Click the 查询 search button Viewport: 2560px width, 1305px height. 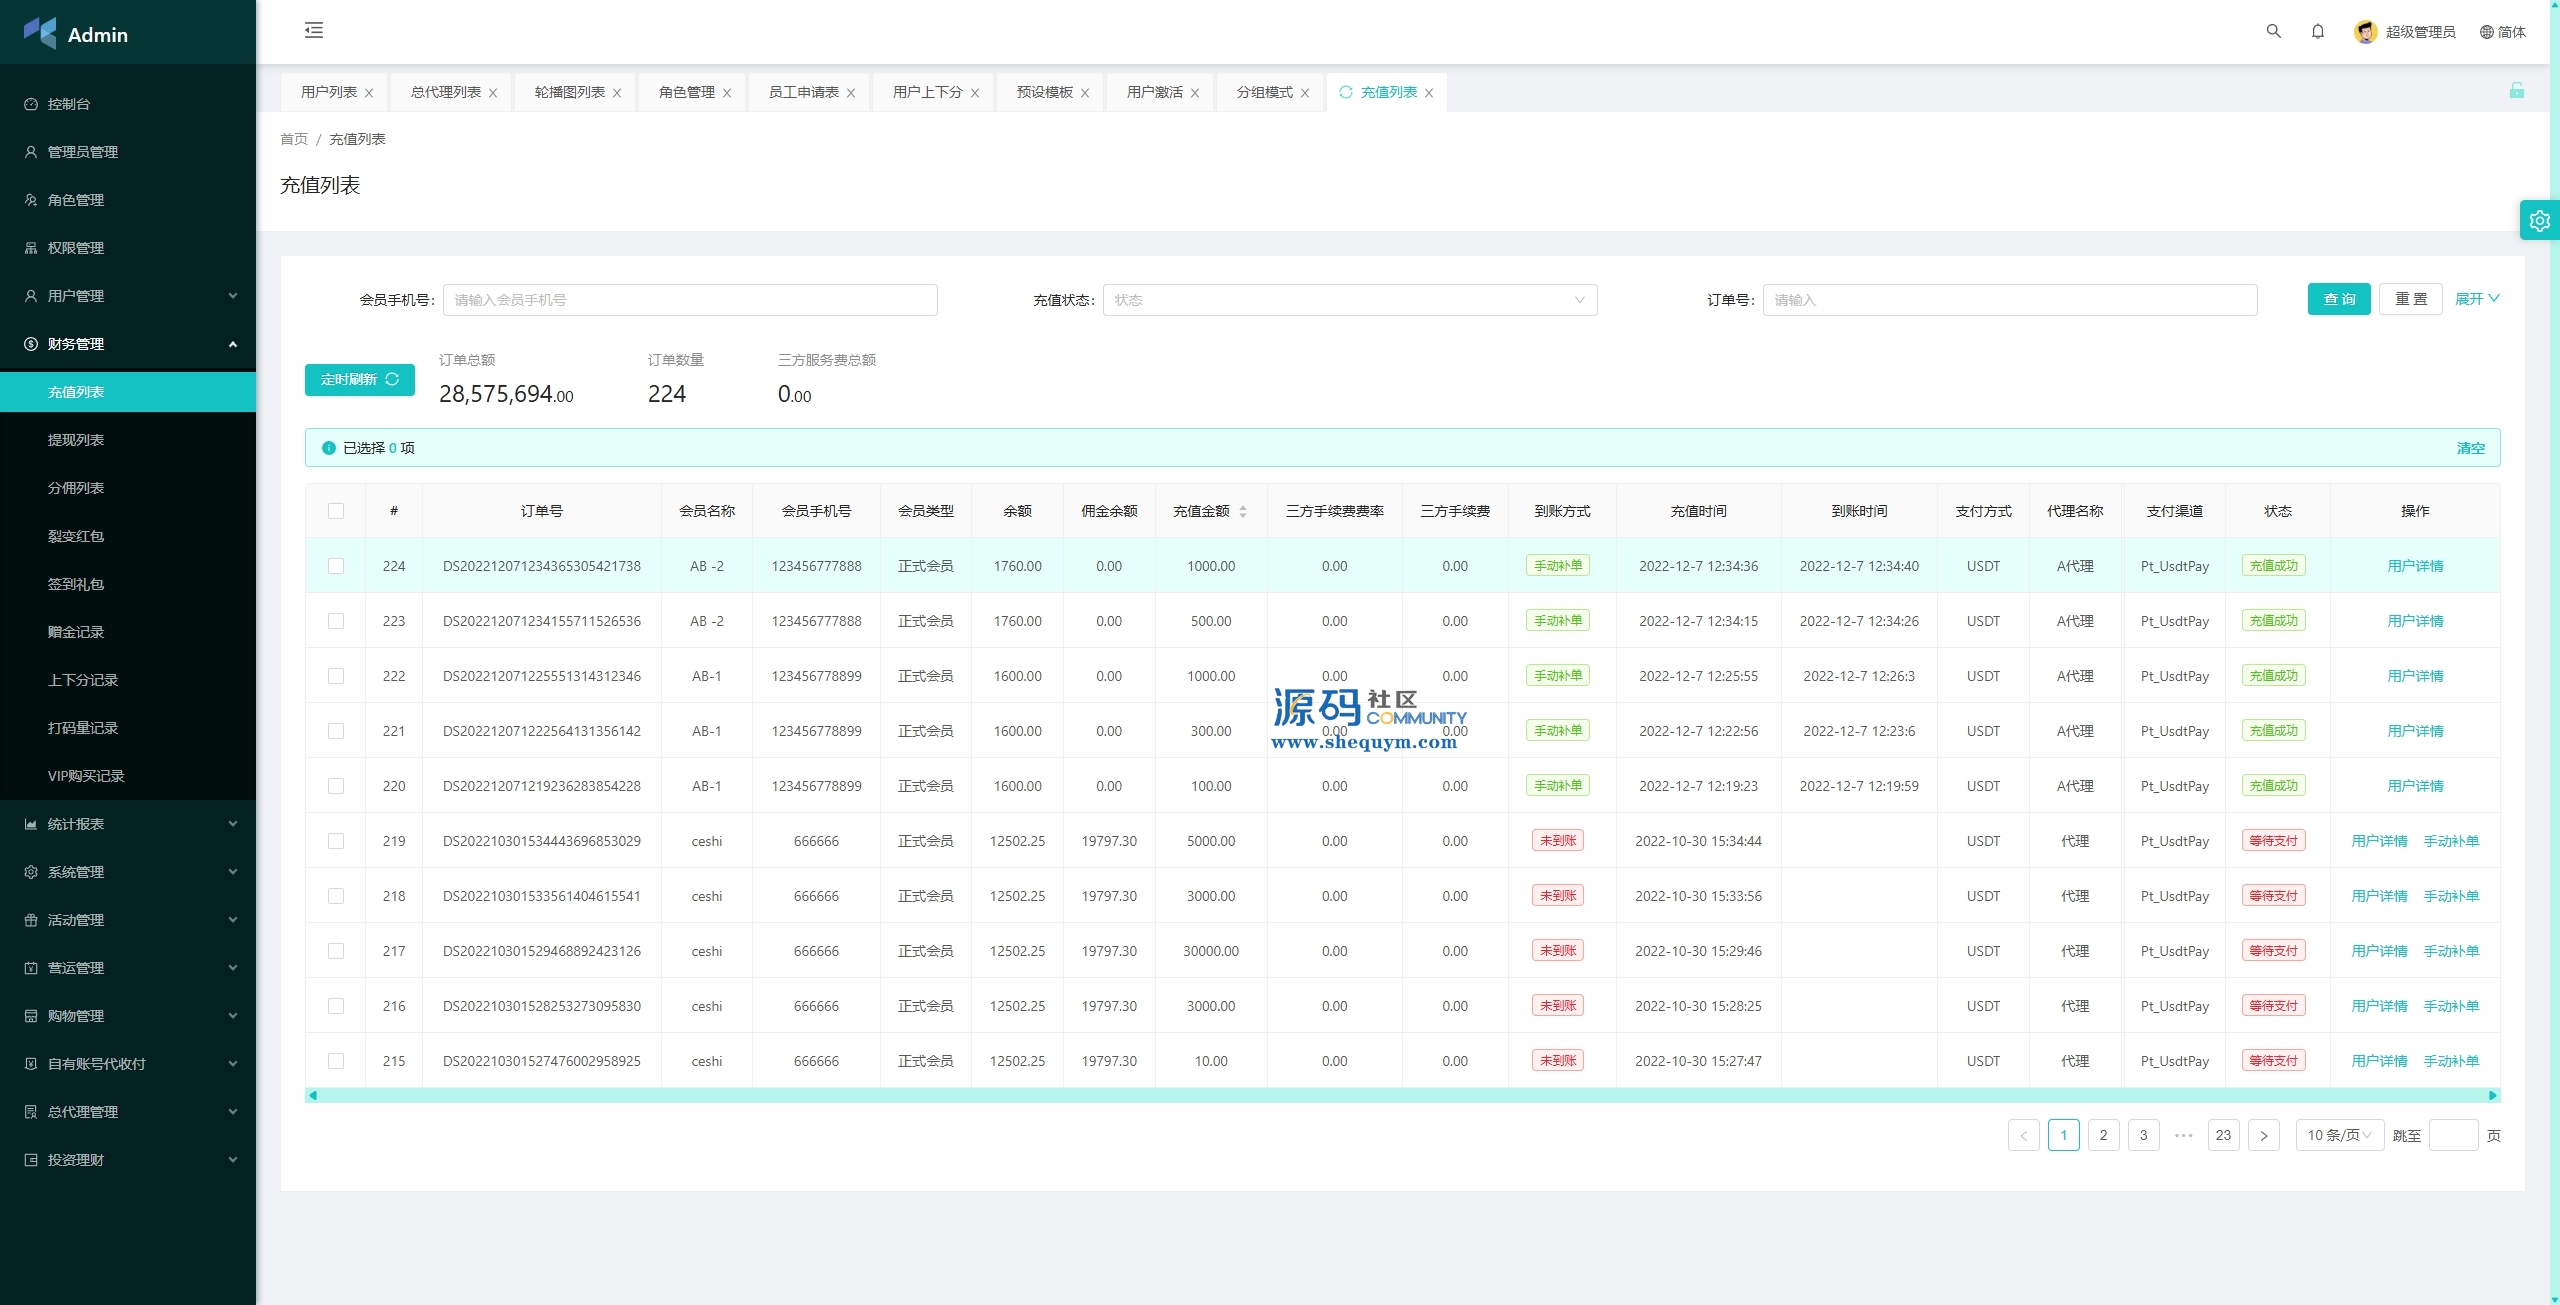tap(2338, 299)
